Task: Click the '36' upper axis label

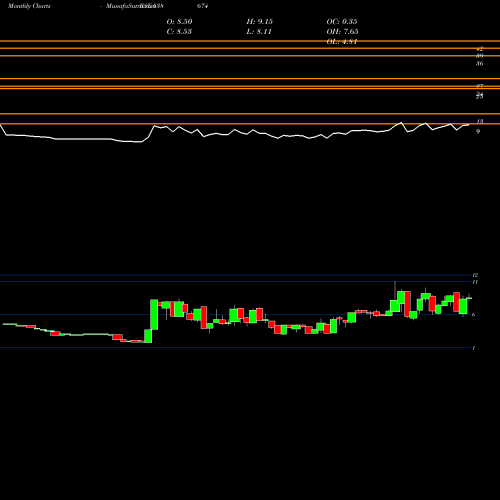Action: point(479,63)
